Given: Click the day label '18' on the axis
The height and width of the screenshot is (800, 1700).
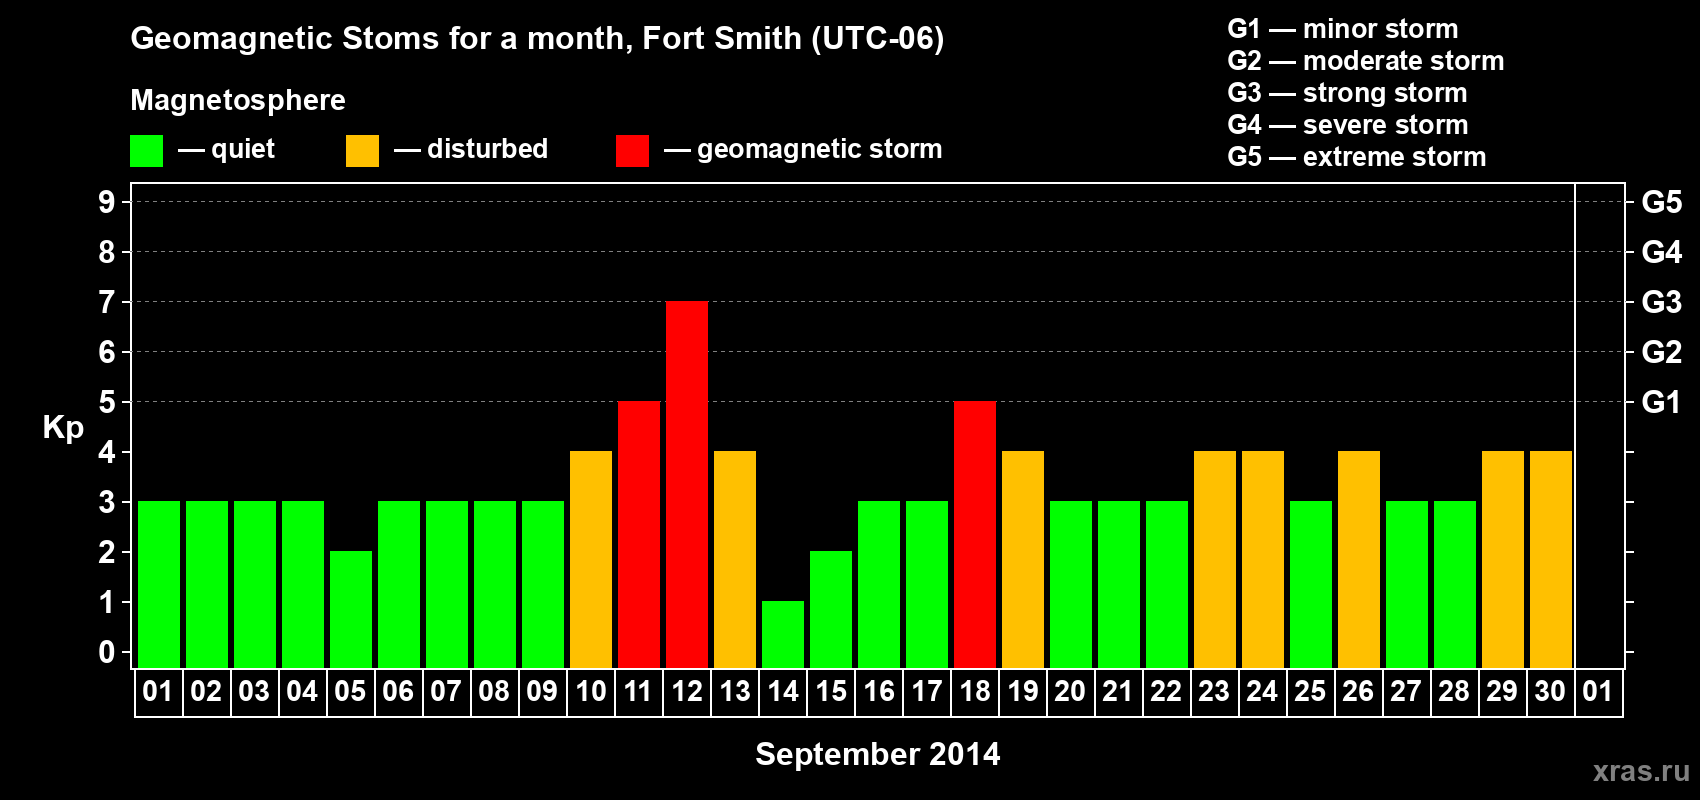Looking at the screenshot, I should [975, 691].
